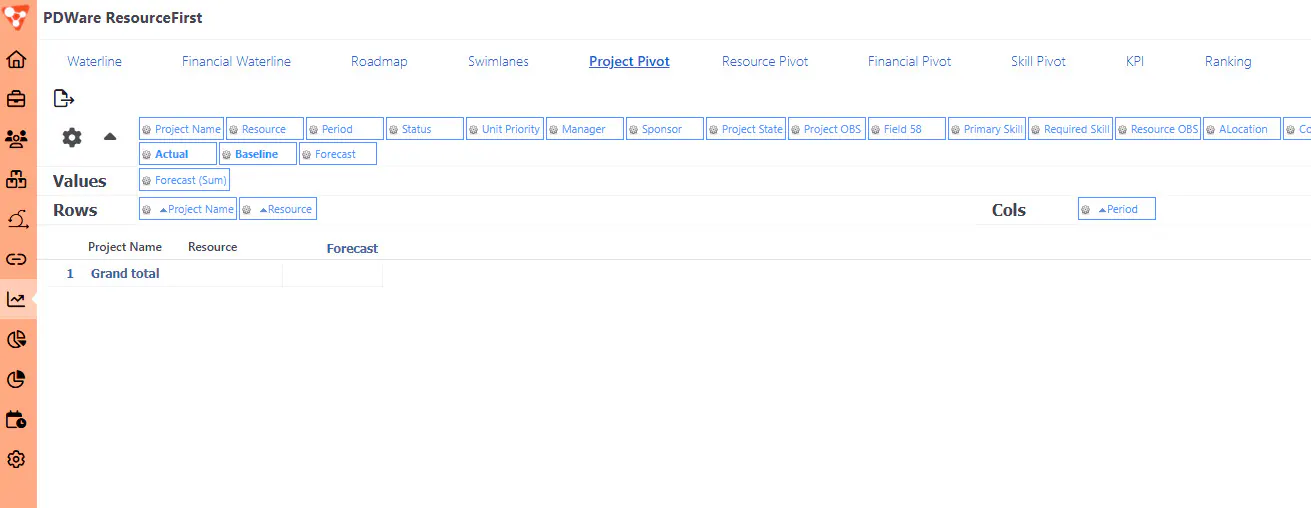Select the Baseline measure chip
The image size is (1311, 508).
258,154
